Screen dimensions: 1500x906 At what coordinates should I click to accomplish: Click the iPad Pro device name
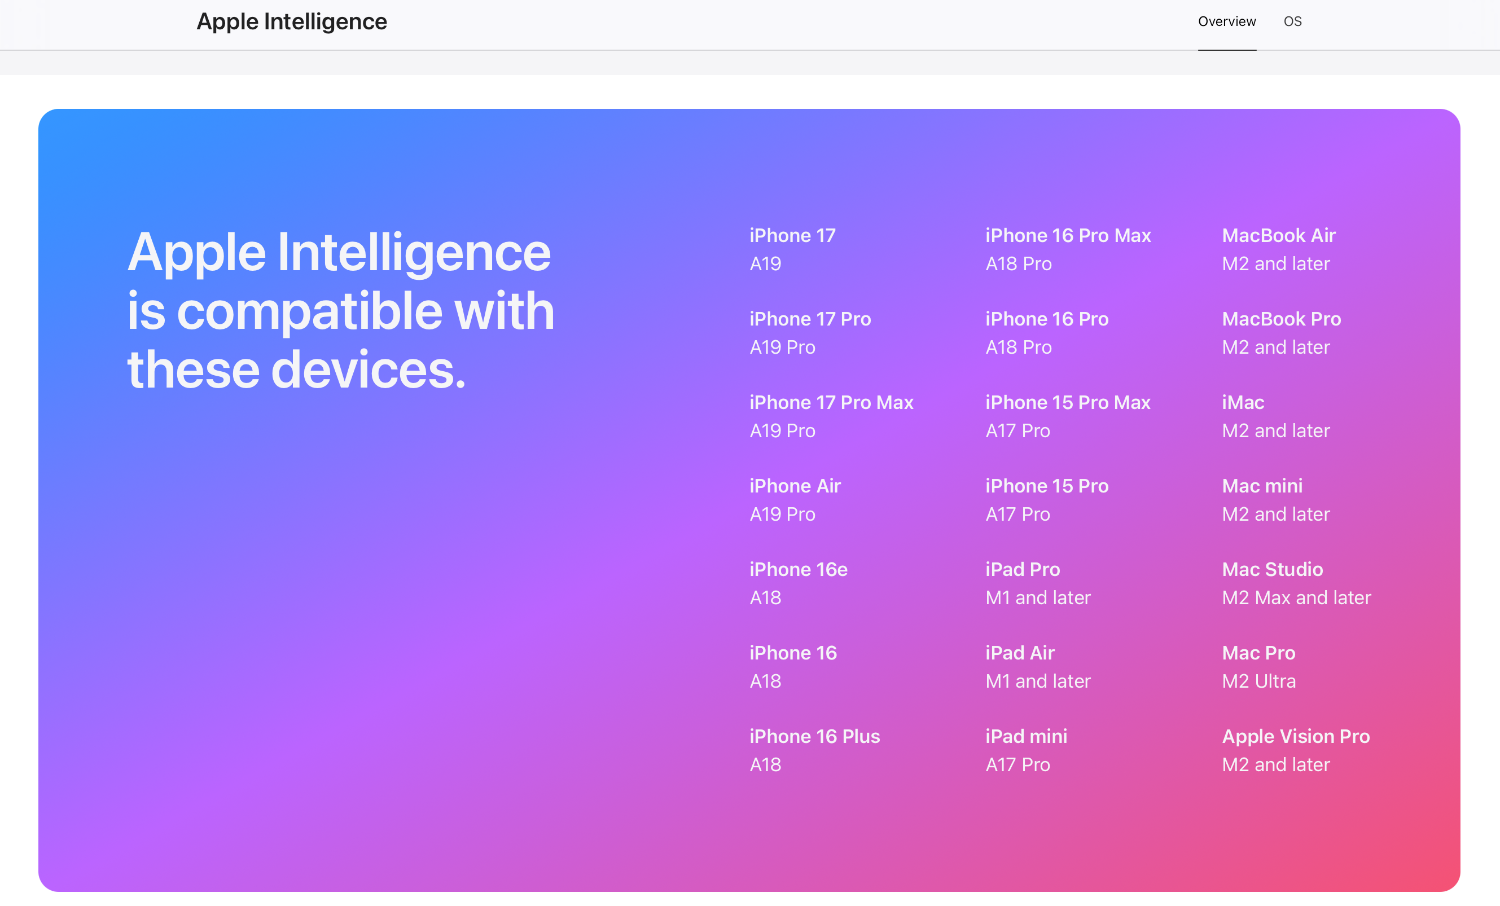(1022, 570)
